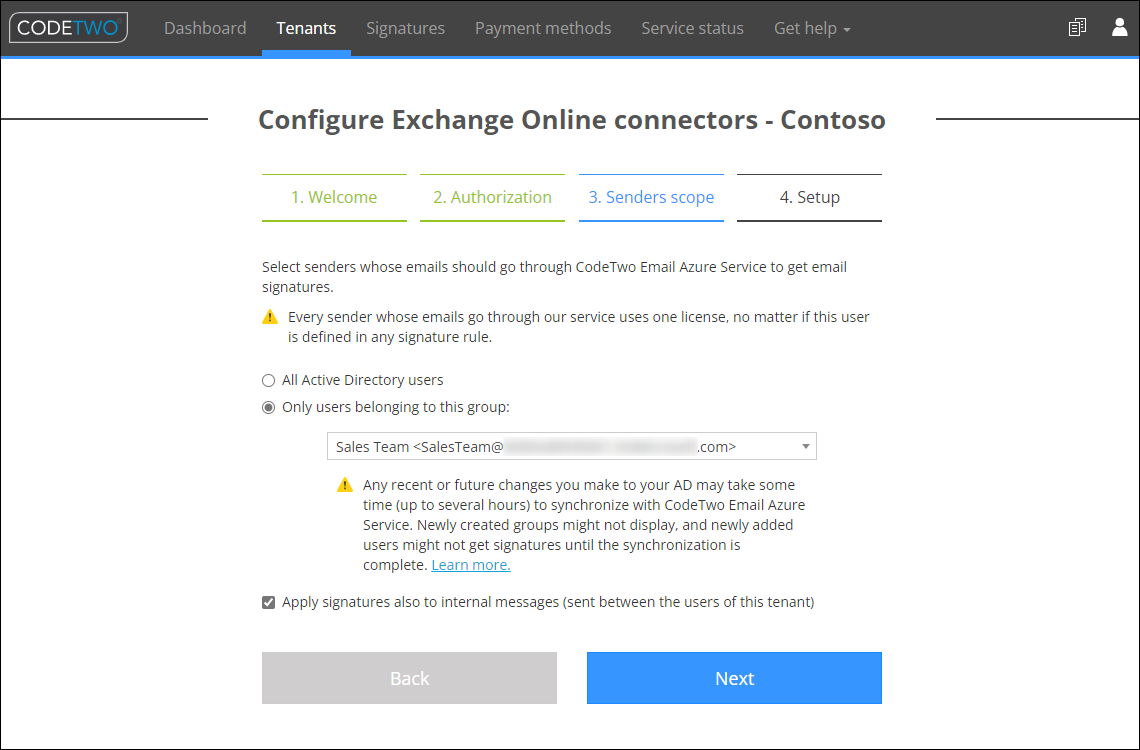
Task: Open the documents icon in header
Action: tap(1077, 28)
